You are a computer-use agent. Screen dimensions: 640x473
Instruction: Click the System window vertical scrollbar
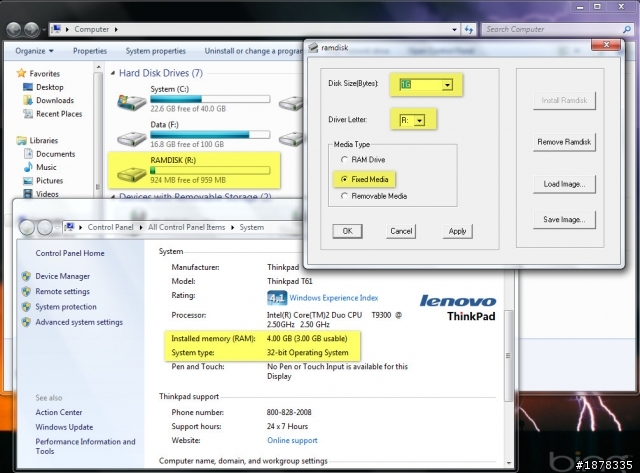click(x=509, y=355)
